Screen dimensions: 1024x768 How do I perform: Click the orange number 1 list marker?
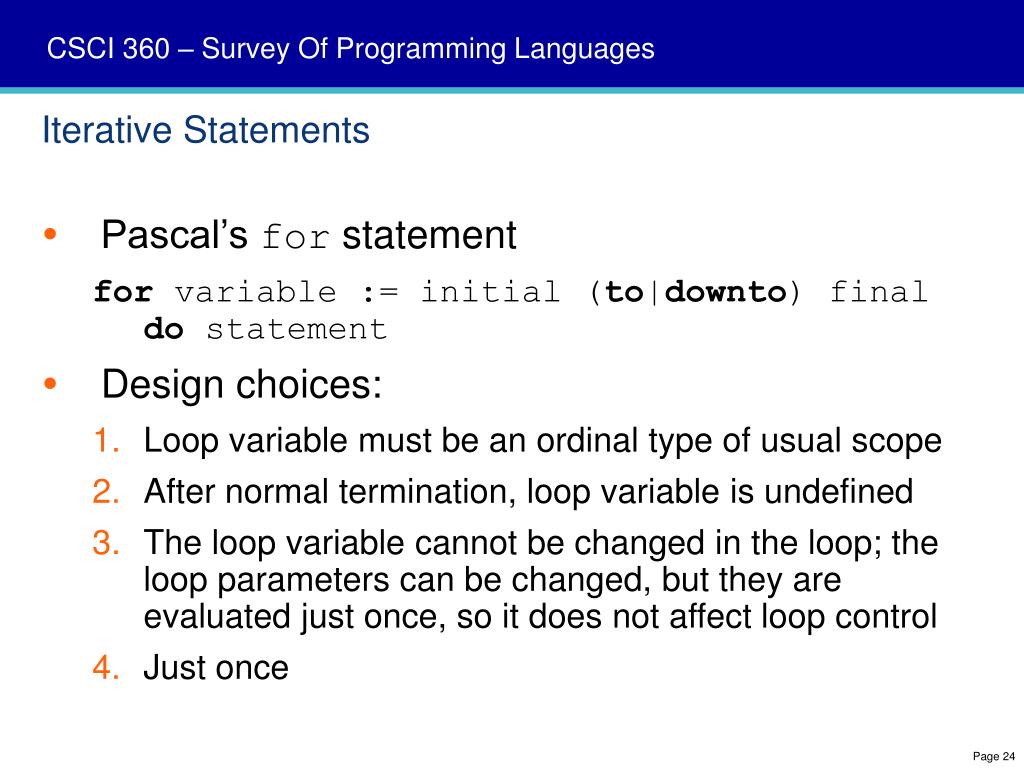point(106,440)
